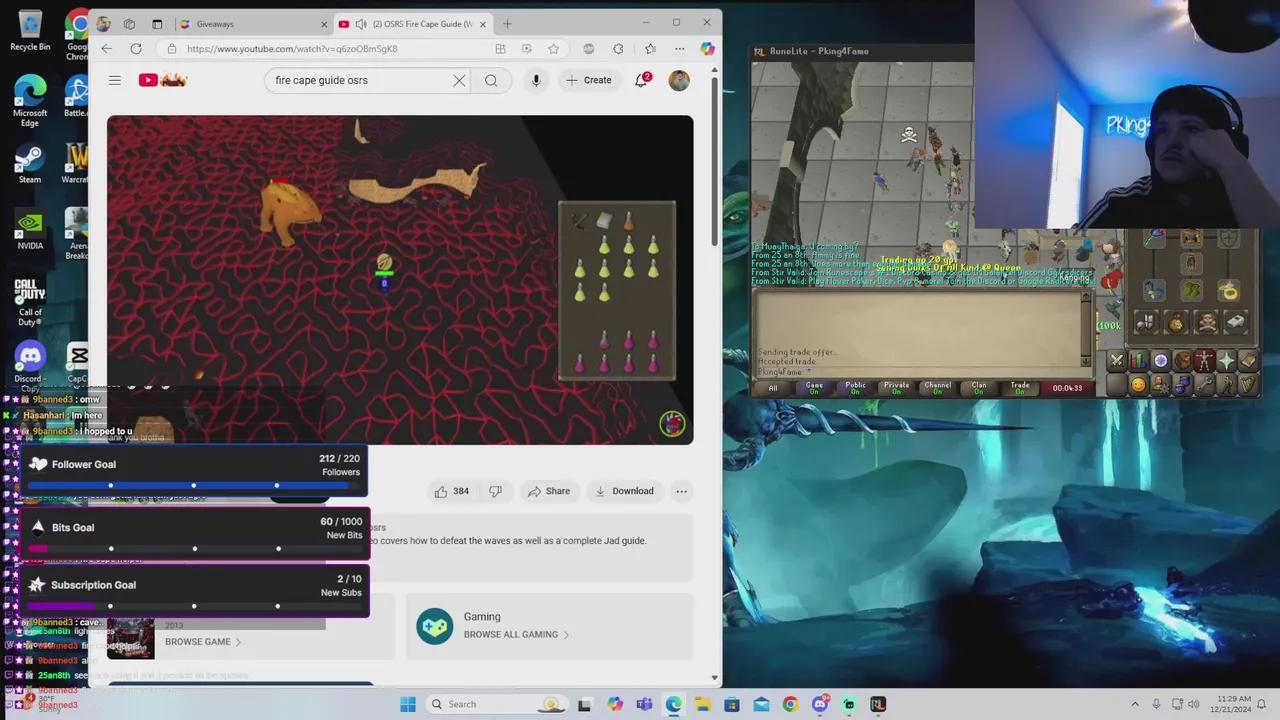
Task: Click the Follower Goal progress bar
Action: (x=193, y=485)
